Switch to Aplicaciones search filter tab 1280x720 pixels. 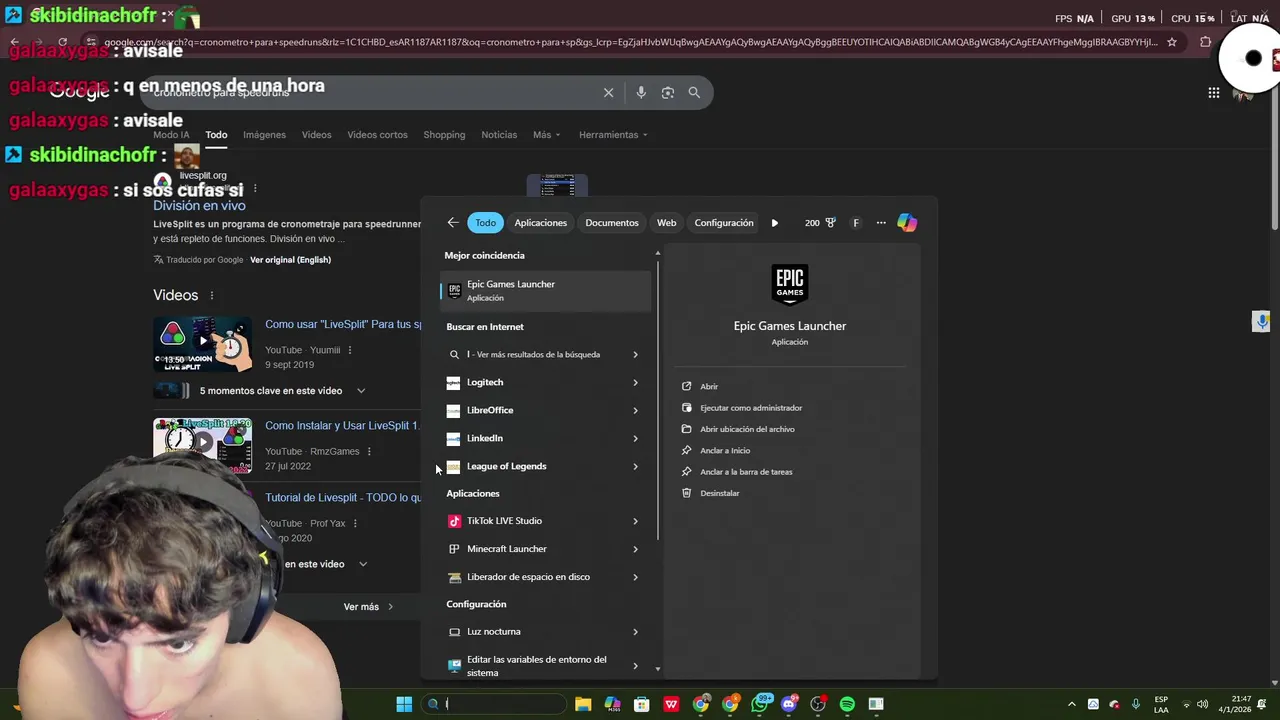click(x=540, y=223)
